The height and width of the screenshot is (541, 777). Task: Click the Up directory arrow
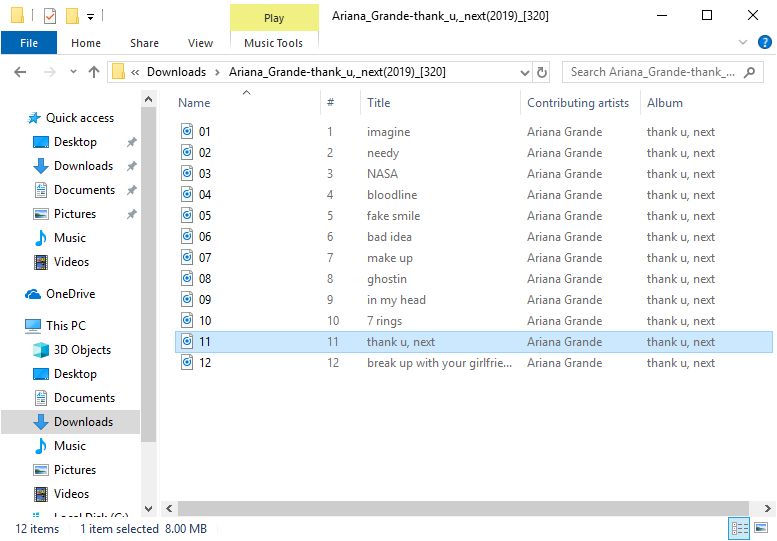(x=94, y=72)
